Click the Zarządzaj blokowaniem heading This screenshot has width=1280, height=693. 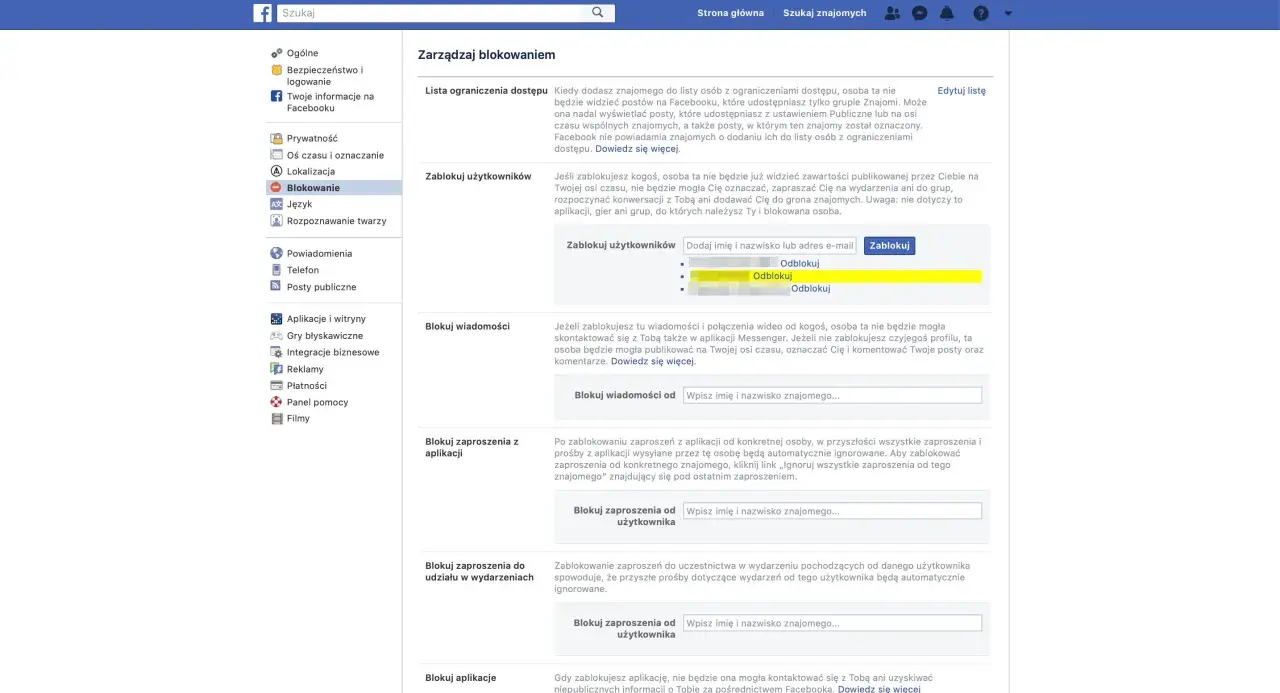[x=486, y=55]
